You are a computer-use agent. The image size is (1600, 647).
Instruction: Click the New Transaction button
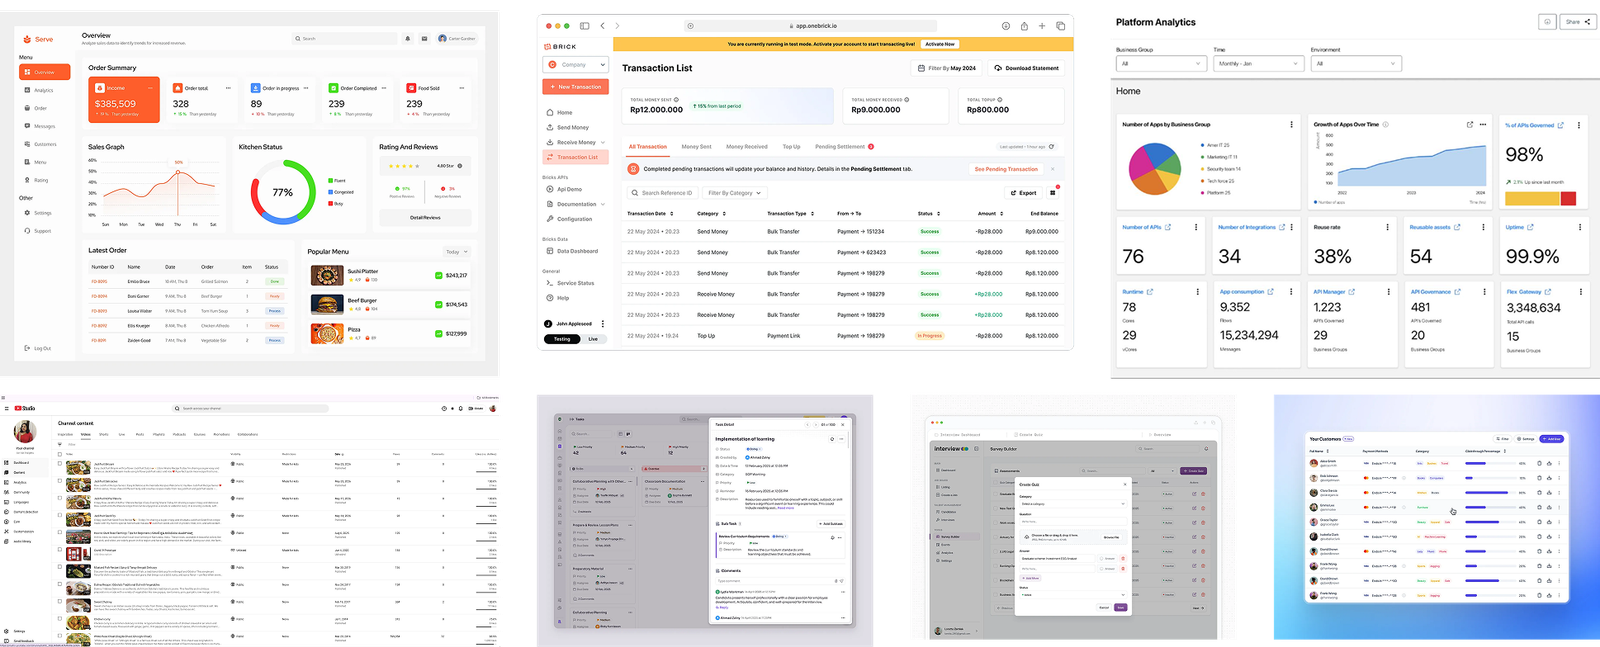[575, 87]
